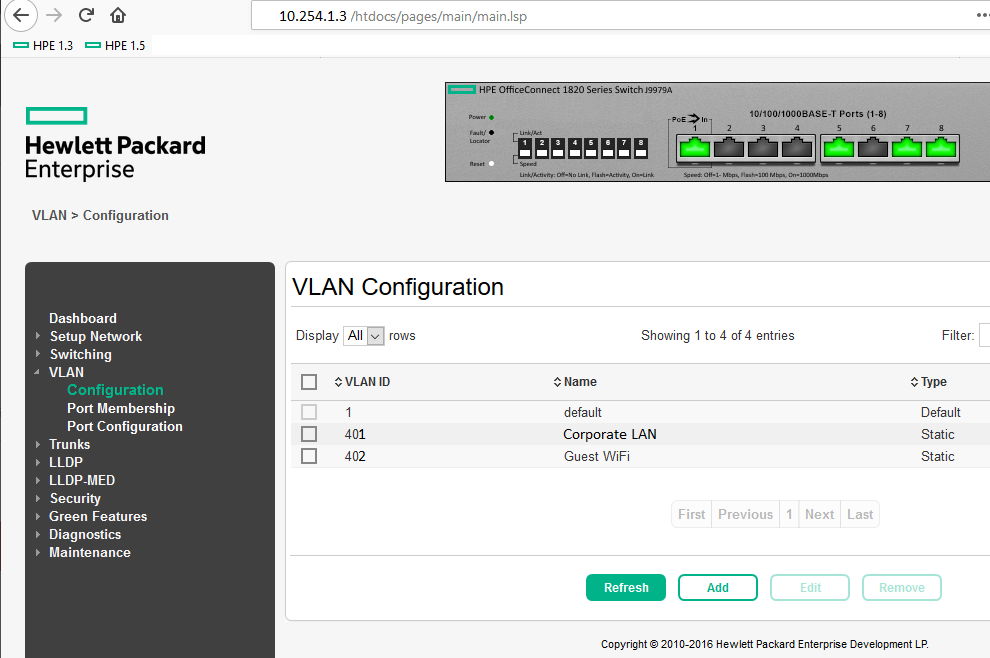The height and width of the screenshot is (658, 990).
Task: Go to Previous page of entries
Action: tap(745, 514)
